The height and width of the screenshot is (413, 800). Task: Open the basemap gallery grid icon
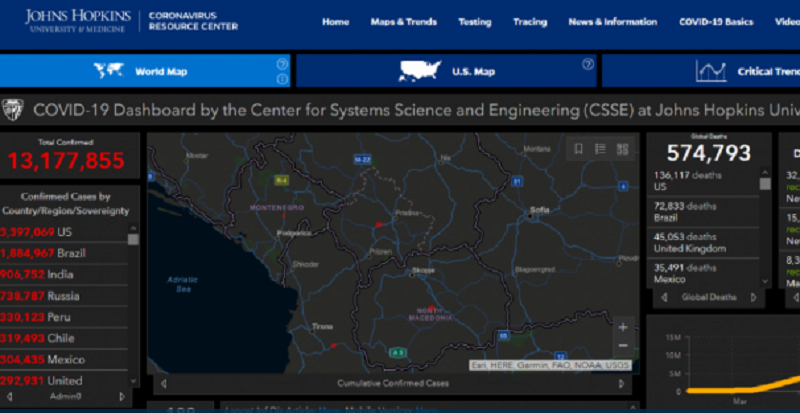622,149
